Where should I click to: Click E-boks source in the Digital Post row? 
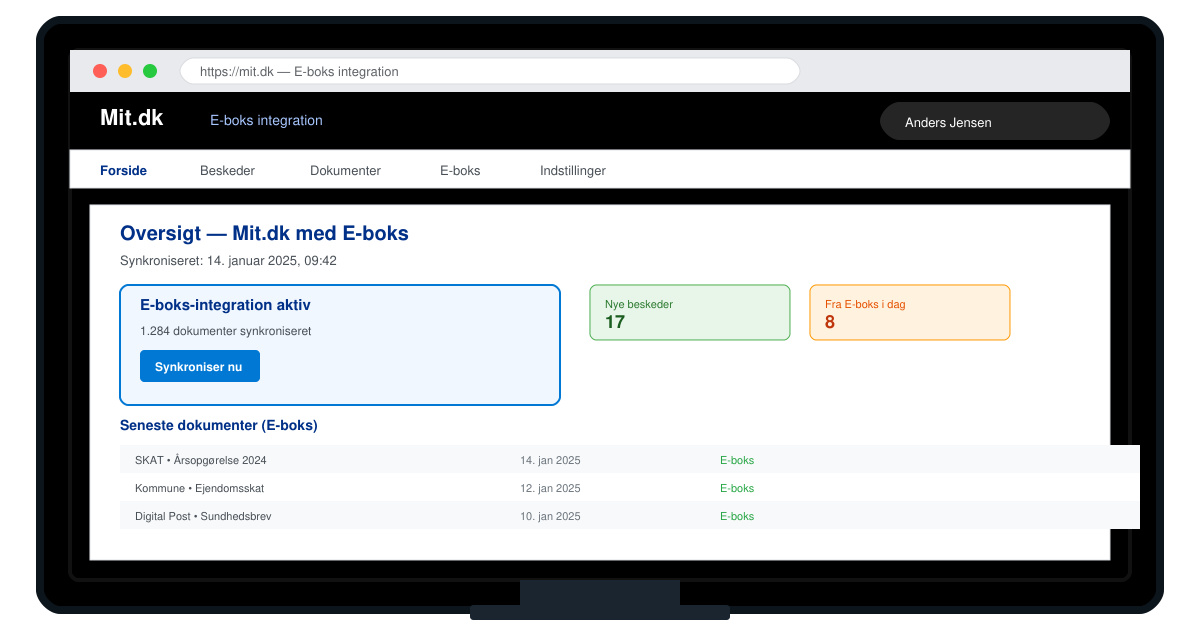pyautogui.click(x=737, y=516)
